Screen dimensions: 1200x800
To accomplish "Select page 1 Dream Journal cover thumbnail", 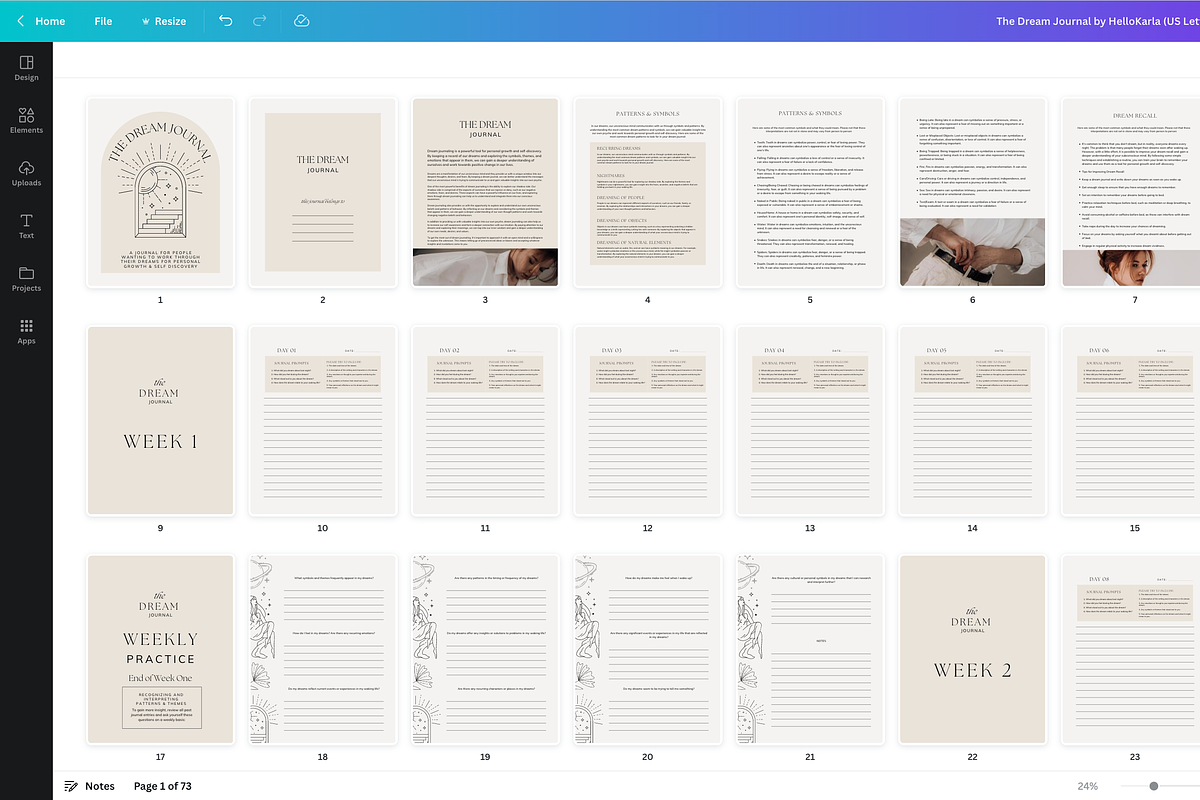I will point(160,192).
